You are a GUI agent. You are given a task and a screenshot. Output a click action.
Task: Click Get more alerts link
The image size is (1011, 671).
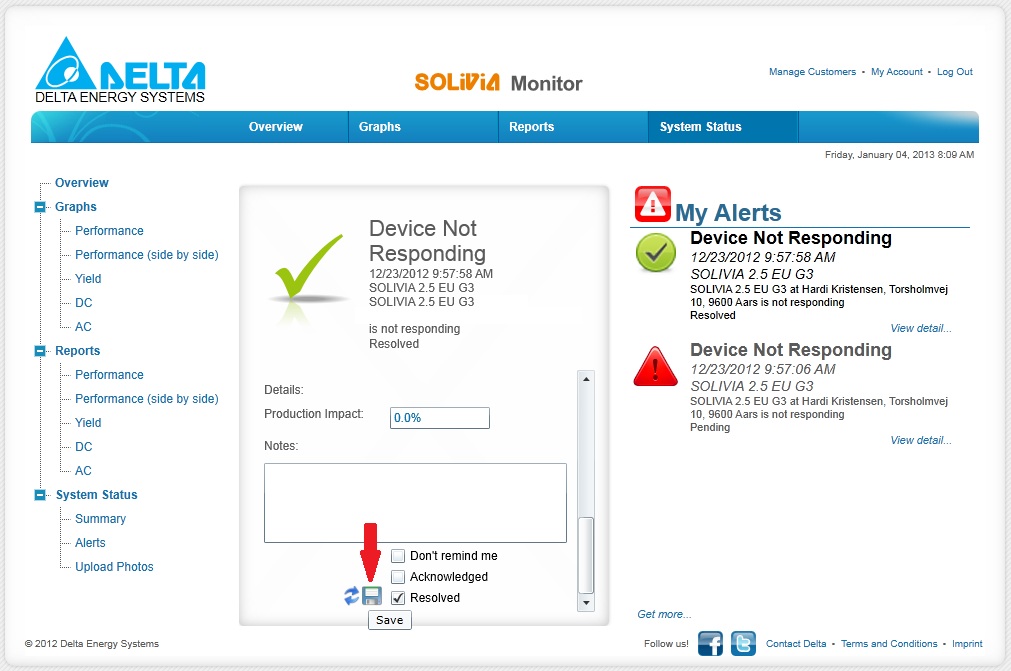(x=664, y=614)
